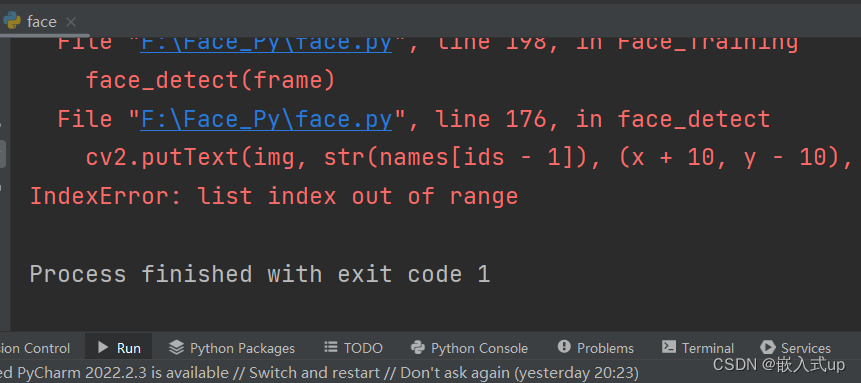861x383 pixels.
Task: Click the Run play icon
Action: click(x=103, y=347)
